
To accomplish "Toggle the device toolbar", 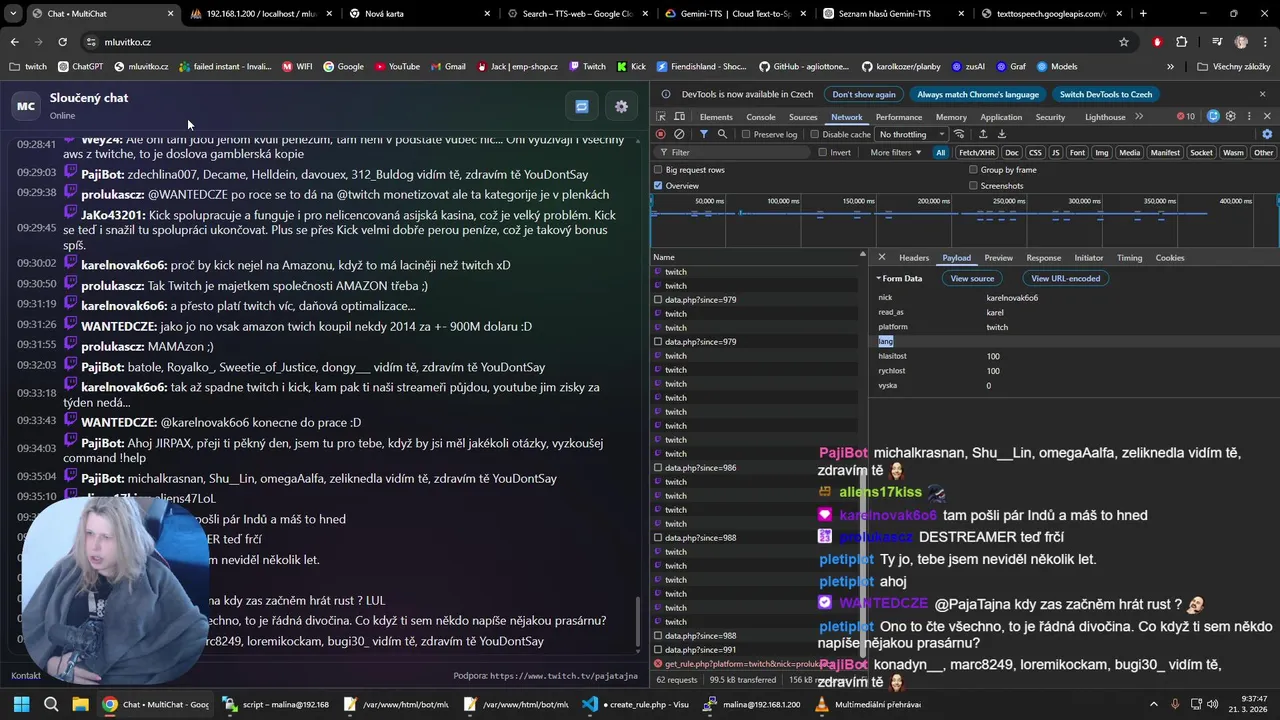I will point(681,117).
